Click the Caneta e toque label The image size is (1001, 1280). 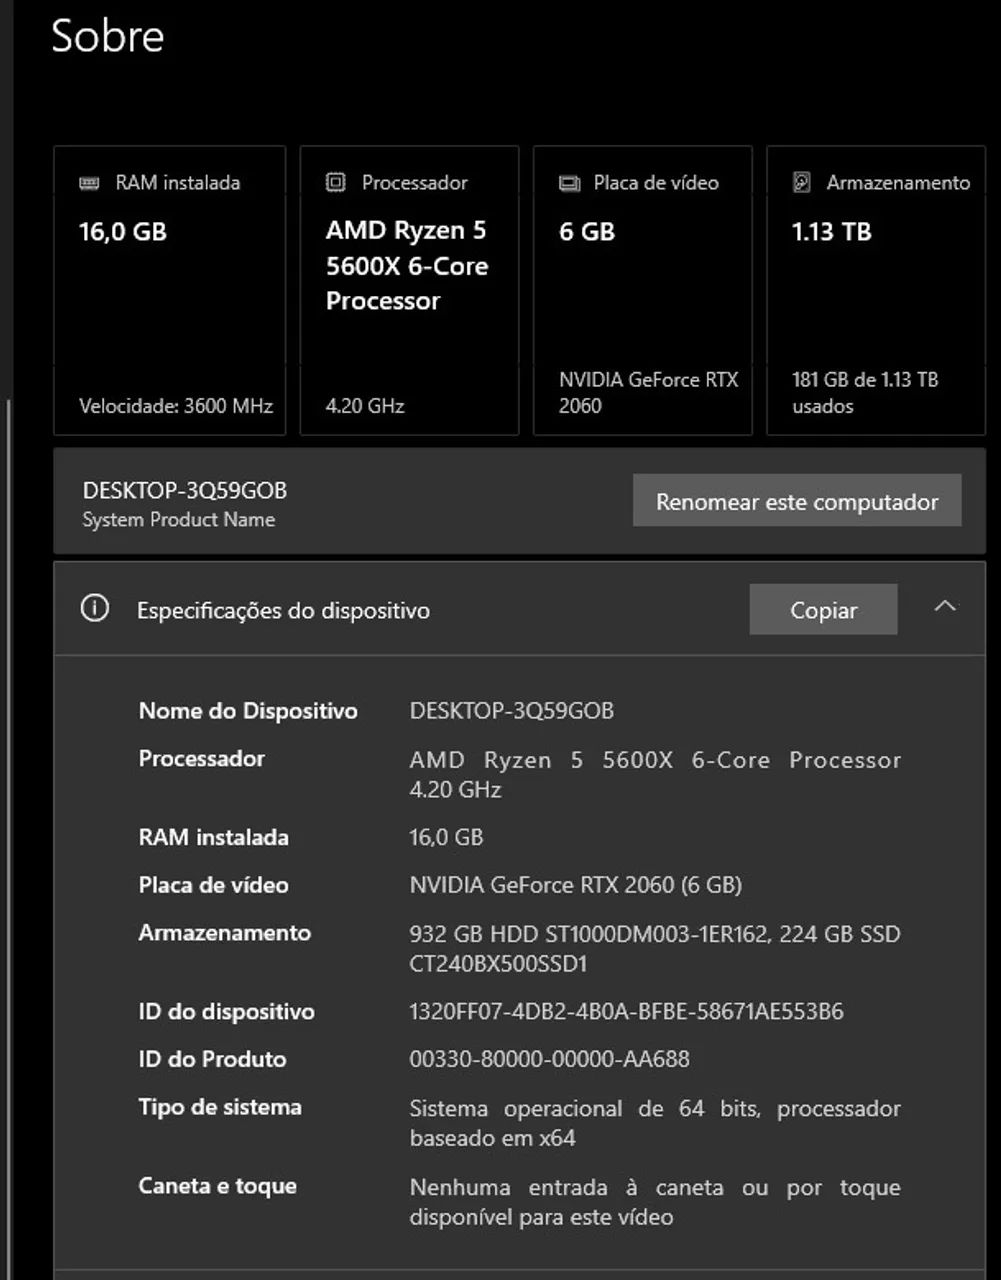218,1186
